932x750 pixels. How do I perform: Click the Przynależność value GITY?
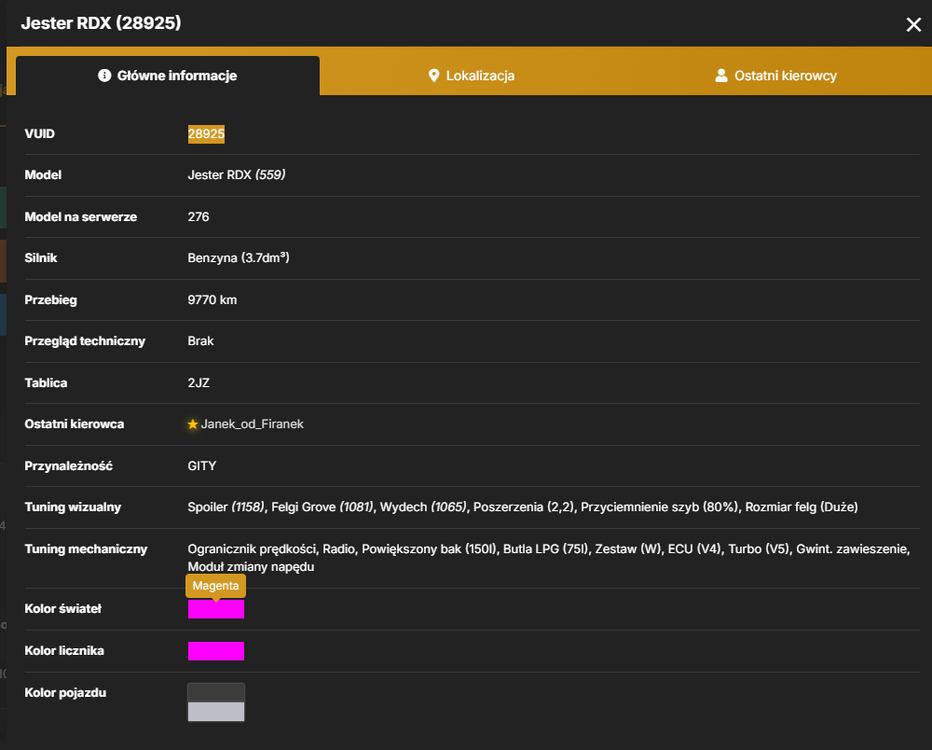(202, 466)
